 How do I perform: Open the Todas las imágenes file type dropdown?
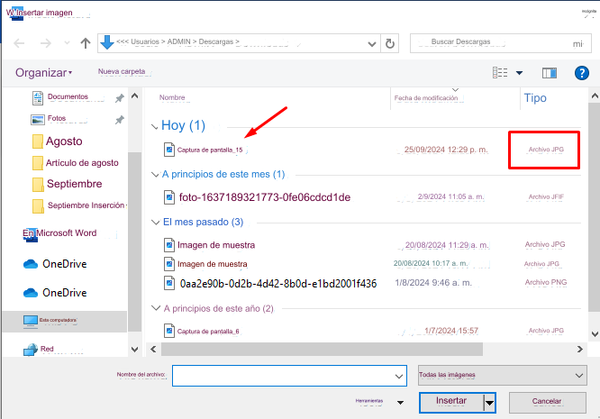coord(500,375)
